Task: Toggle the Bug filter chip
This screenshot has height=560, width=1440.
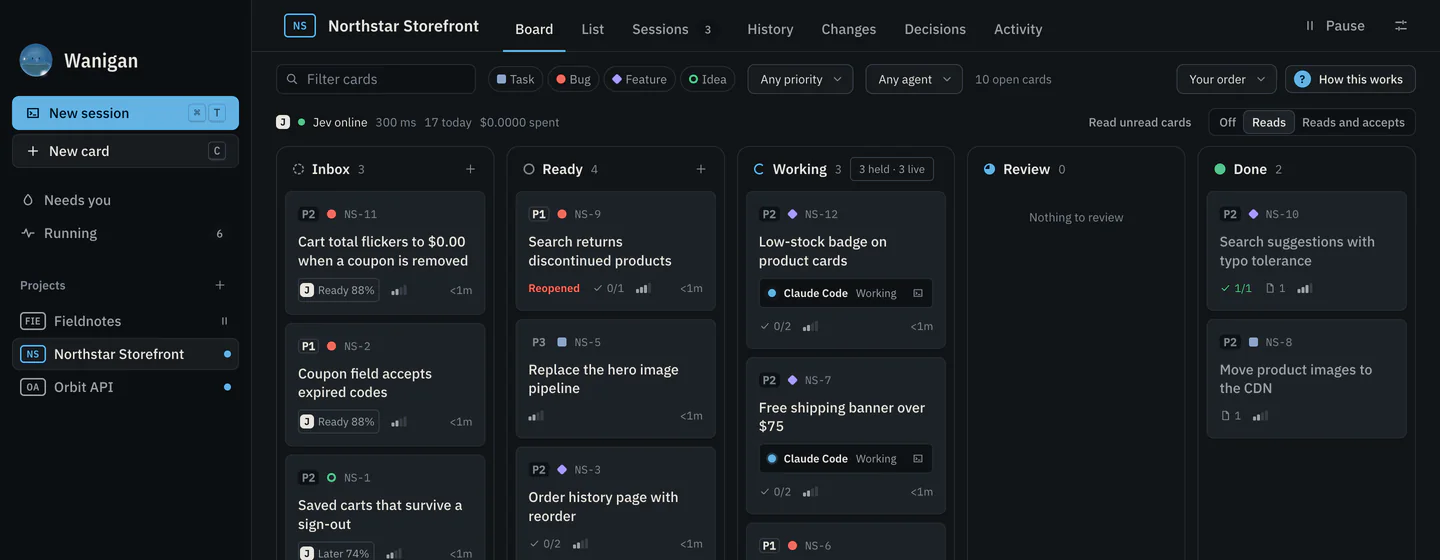Action: 573,79
